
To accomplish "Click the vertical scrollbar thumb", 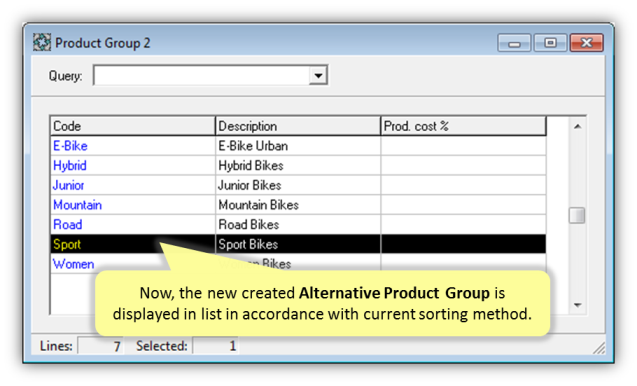I will point(577,215).
